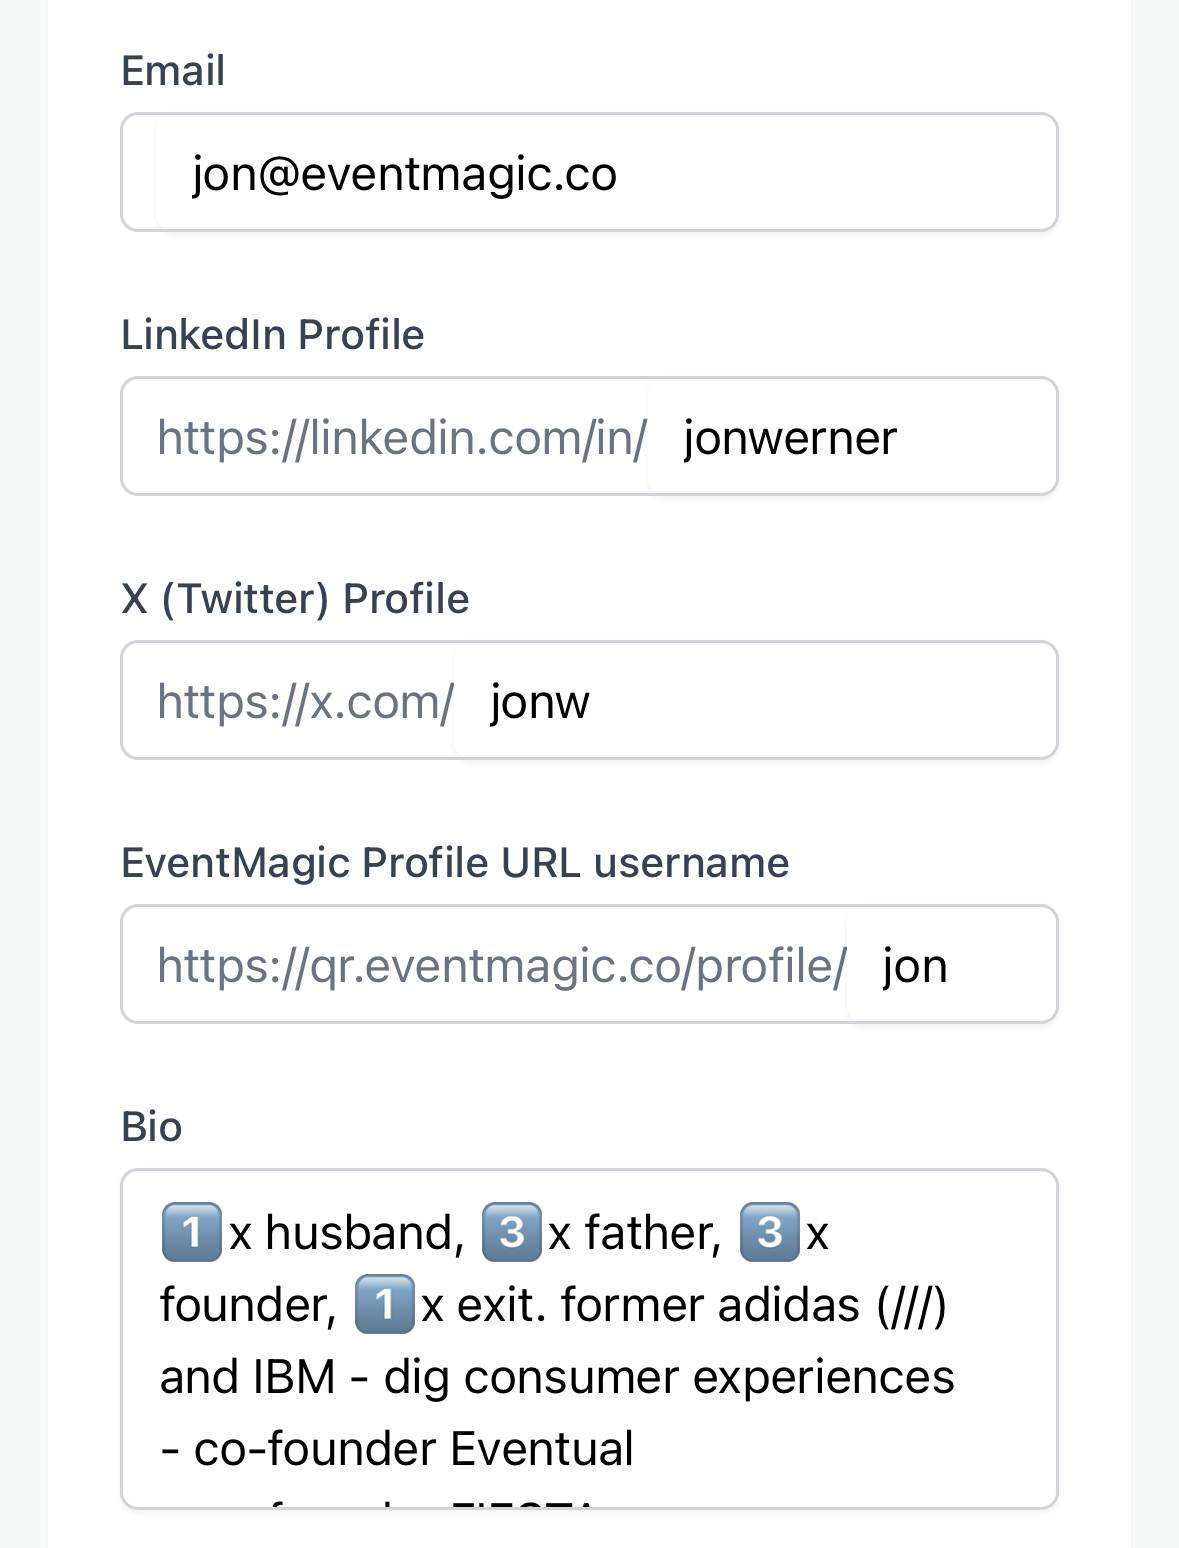
Task: Click the LinkedIn Profile label
Action: coord(272,335)
